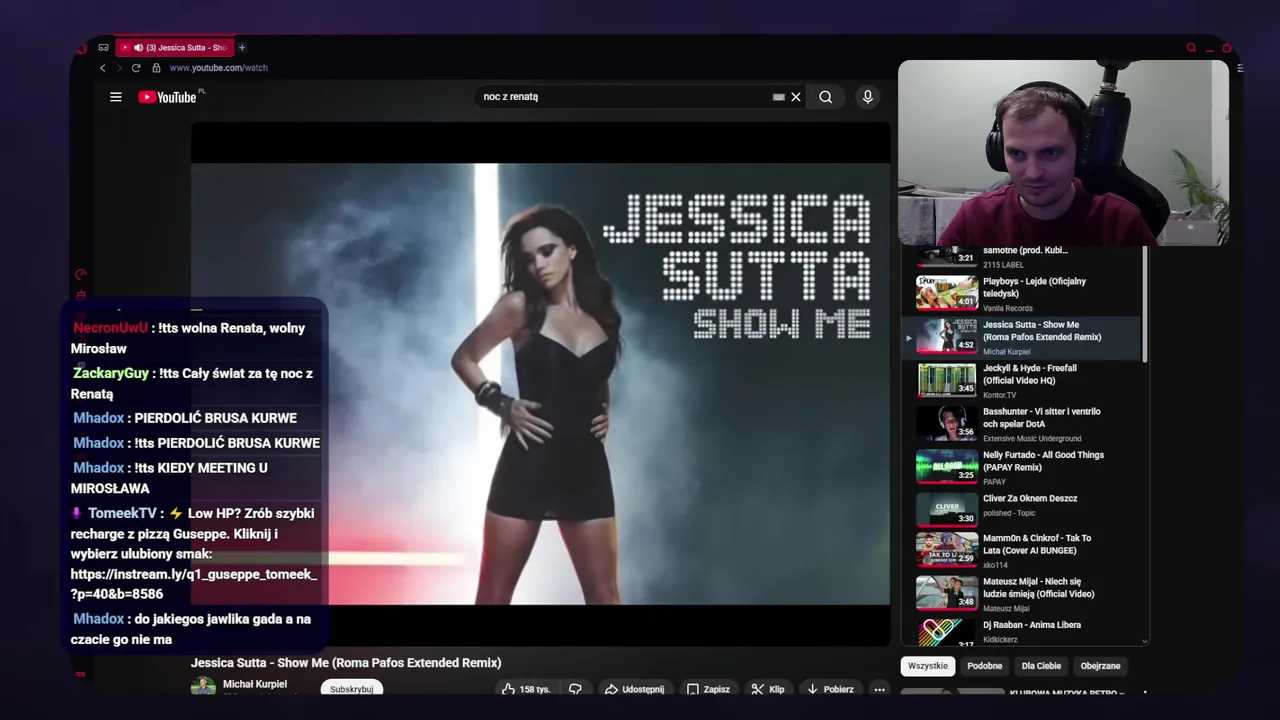This screenshot has height=720, width=1280.
Task: Click 'TomeekTV' username in chat overlay
Action: click(x=122, y=513)
